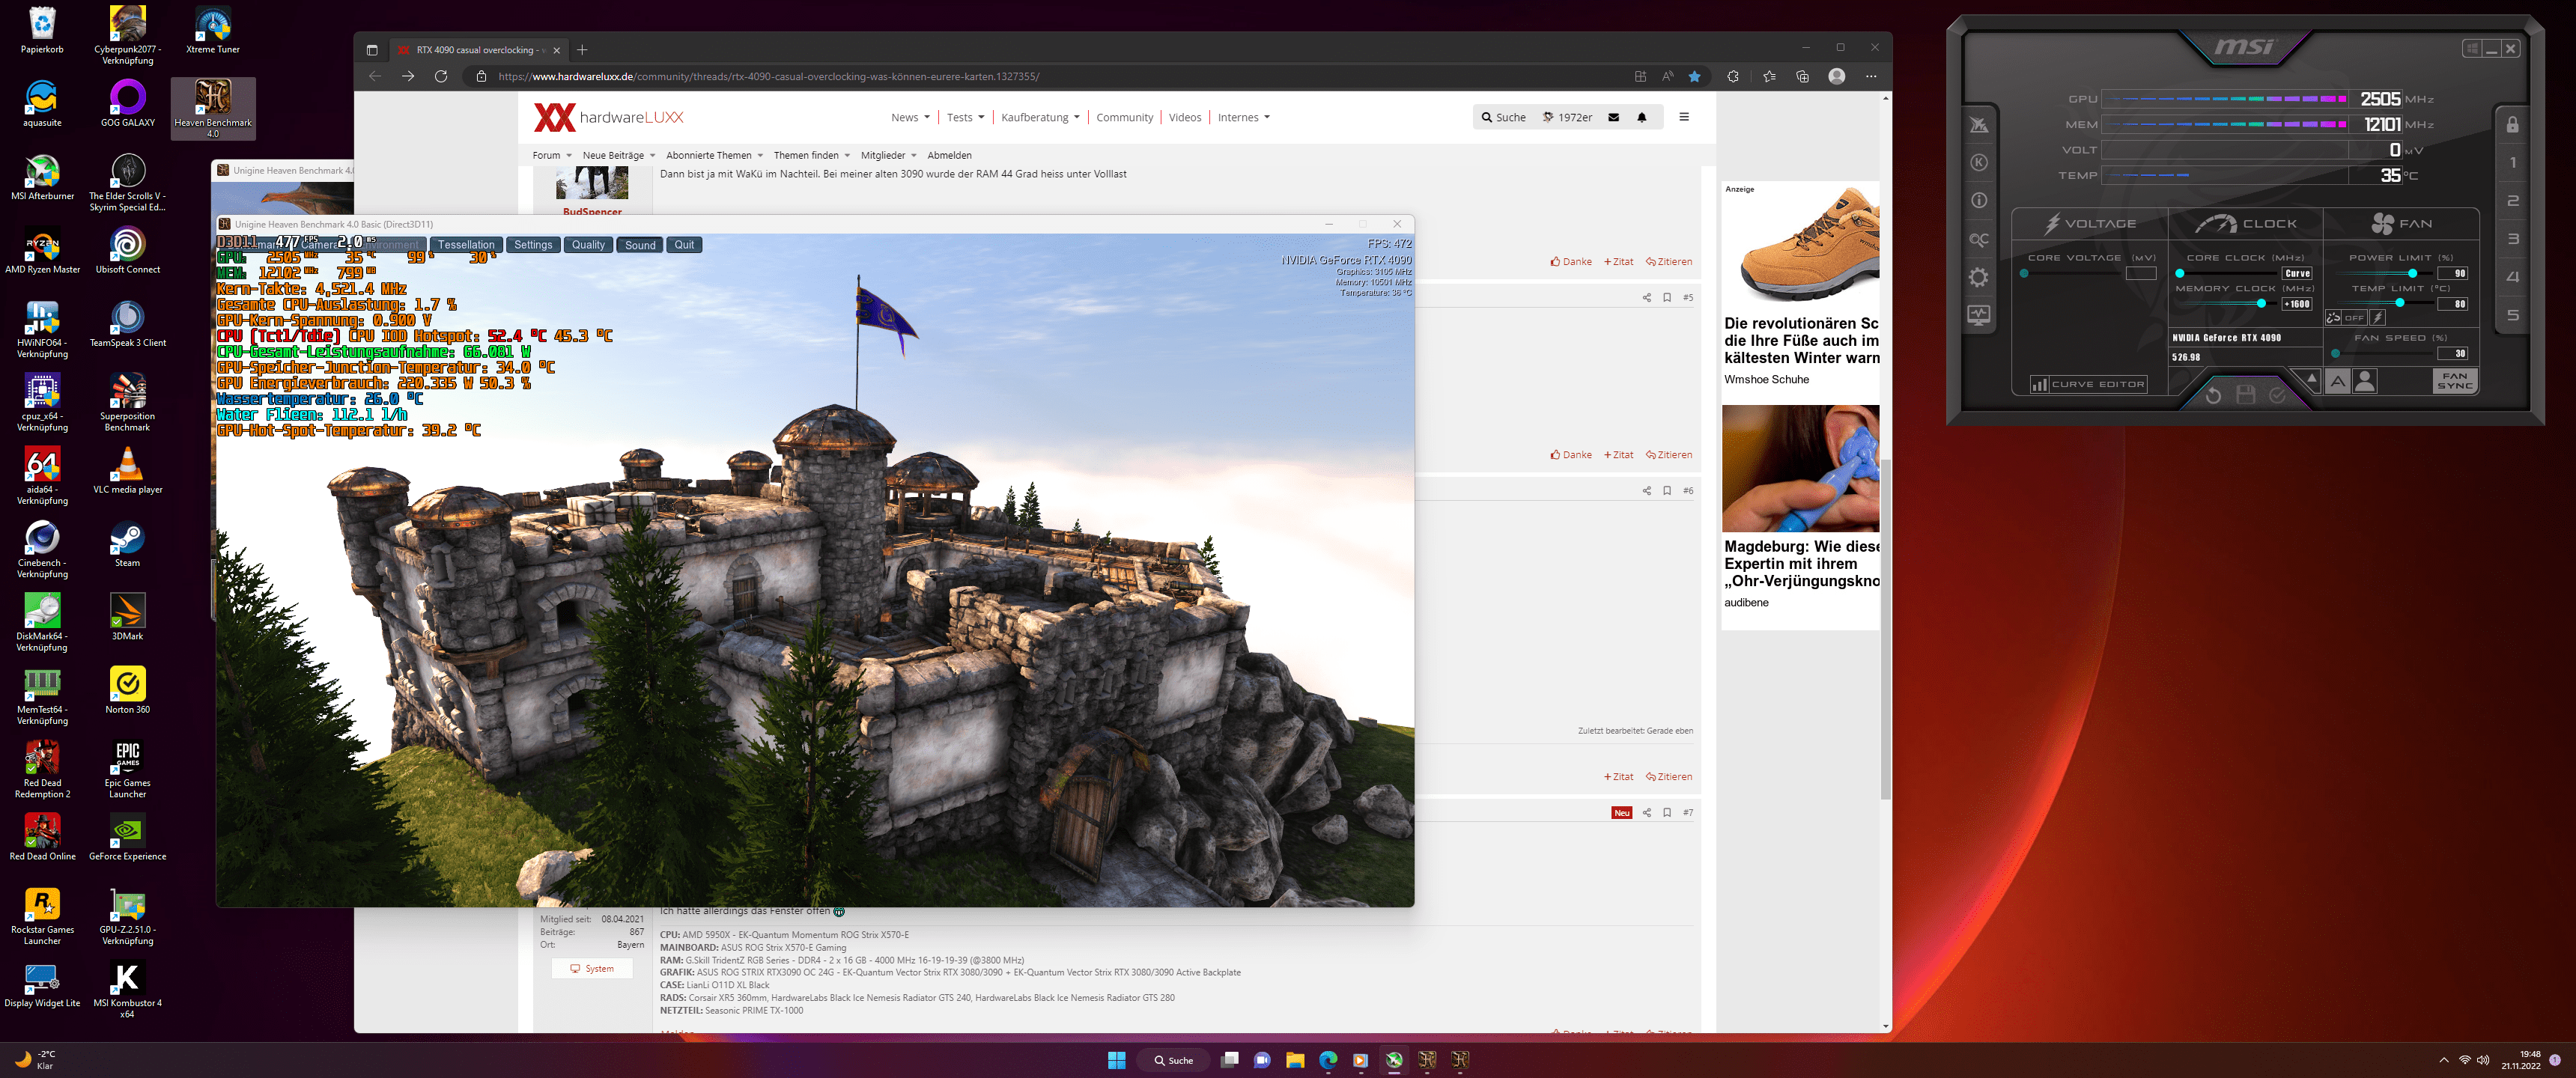The image size is (2576, 1078).
Task: Select Afterburner profile slot 3
Action: pyautogui.click(x=2512, y=239)
